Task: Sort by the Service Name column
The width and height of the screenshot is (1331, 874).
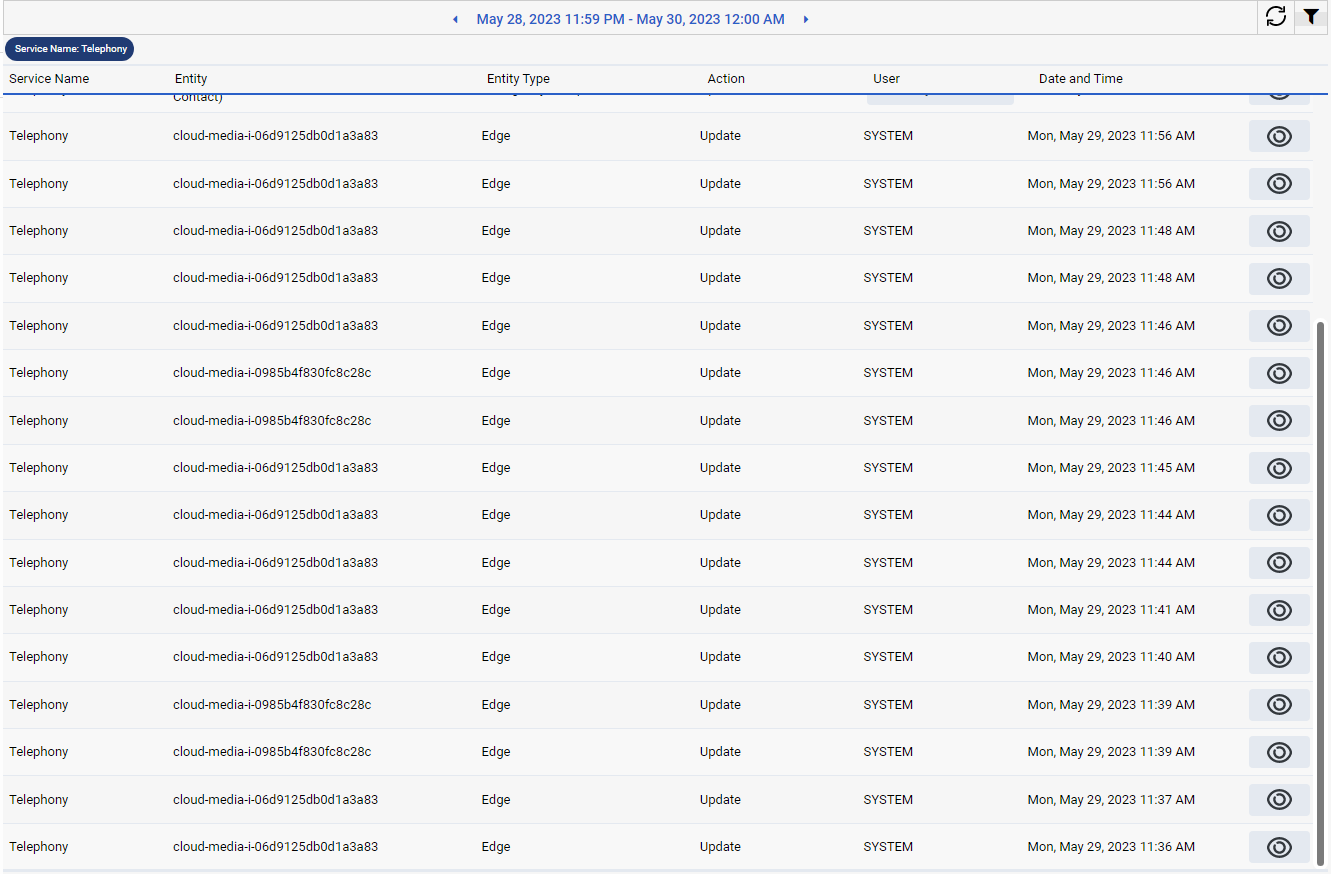Action: tap(49, 79)
